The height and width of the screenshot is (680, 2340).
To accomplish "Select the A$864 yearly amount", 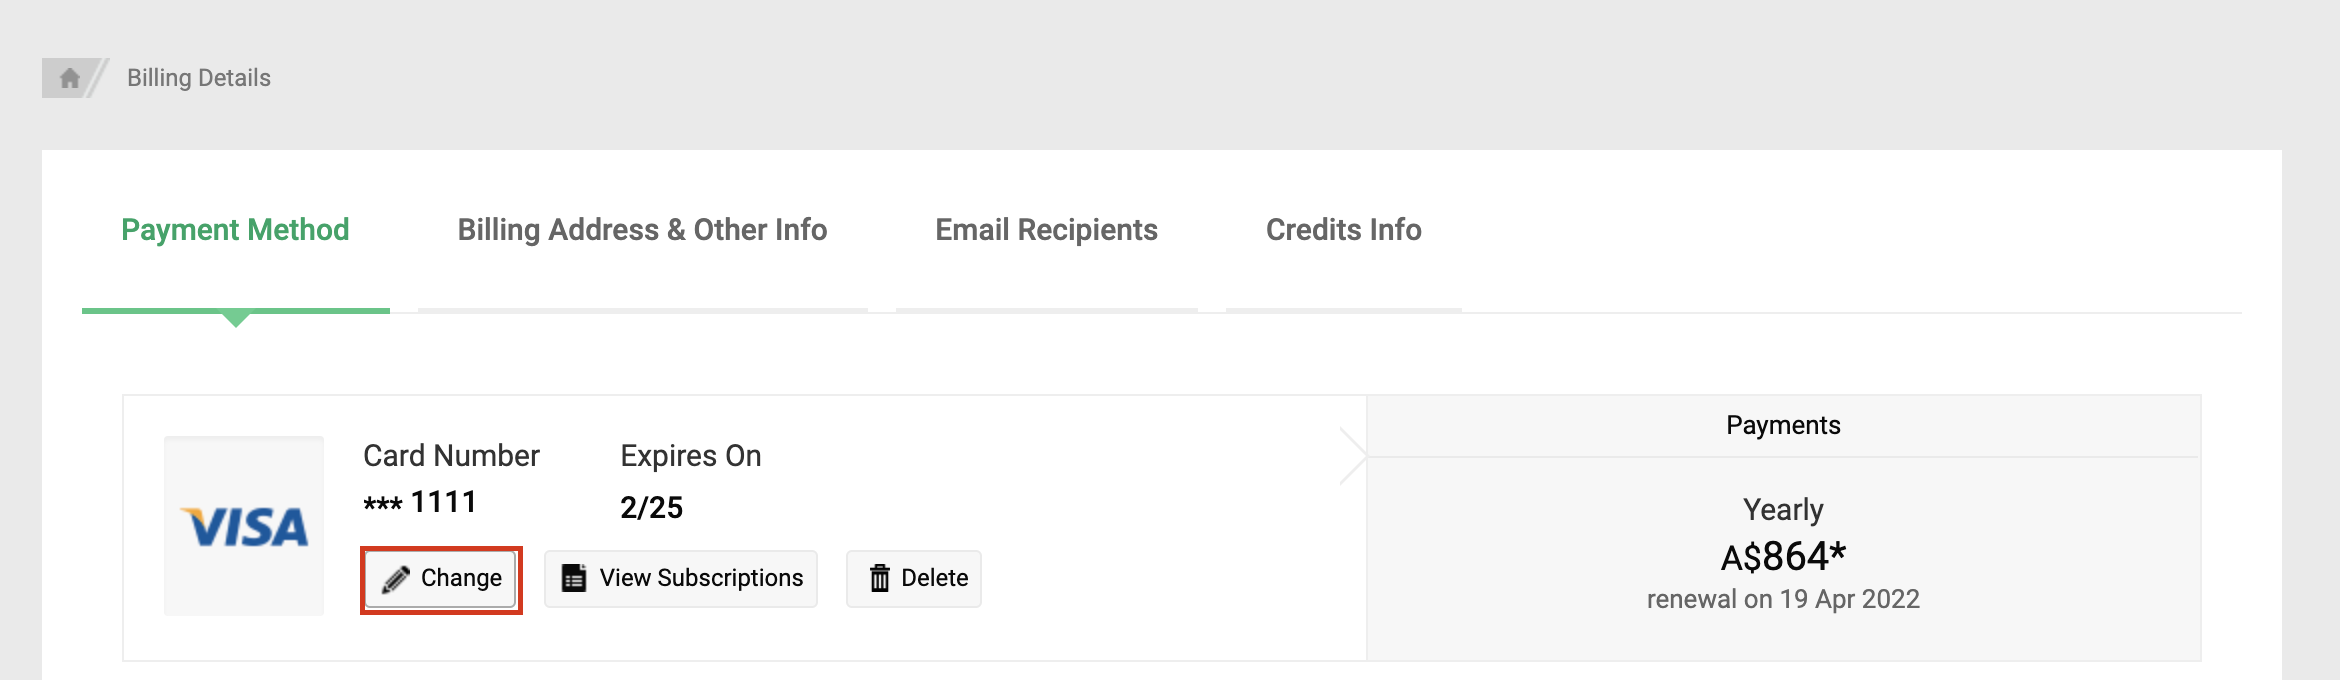I will point(1783,556).
